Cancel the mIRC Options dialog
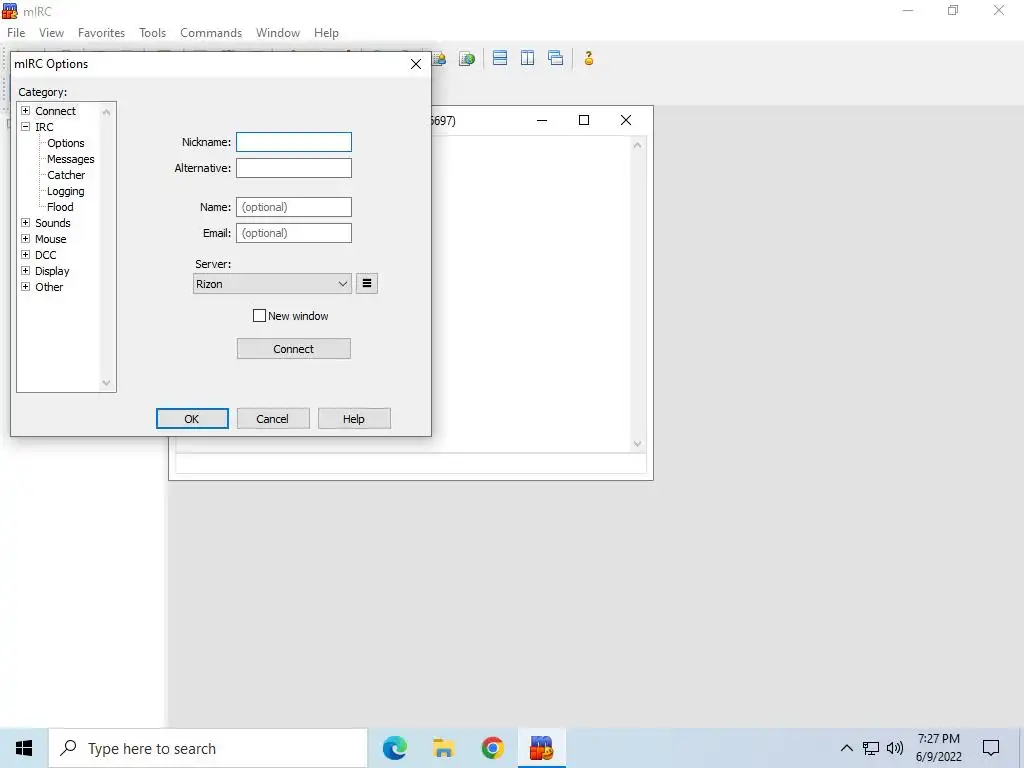Viewport: 1024px width, 768px height. [x=272, y=419]
